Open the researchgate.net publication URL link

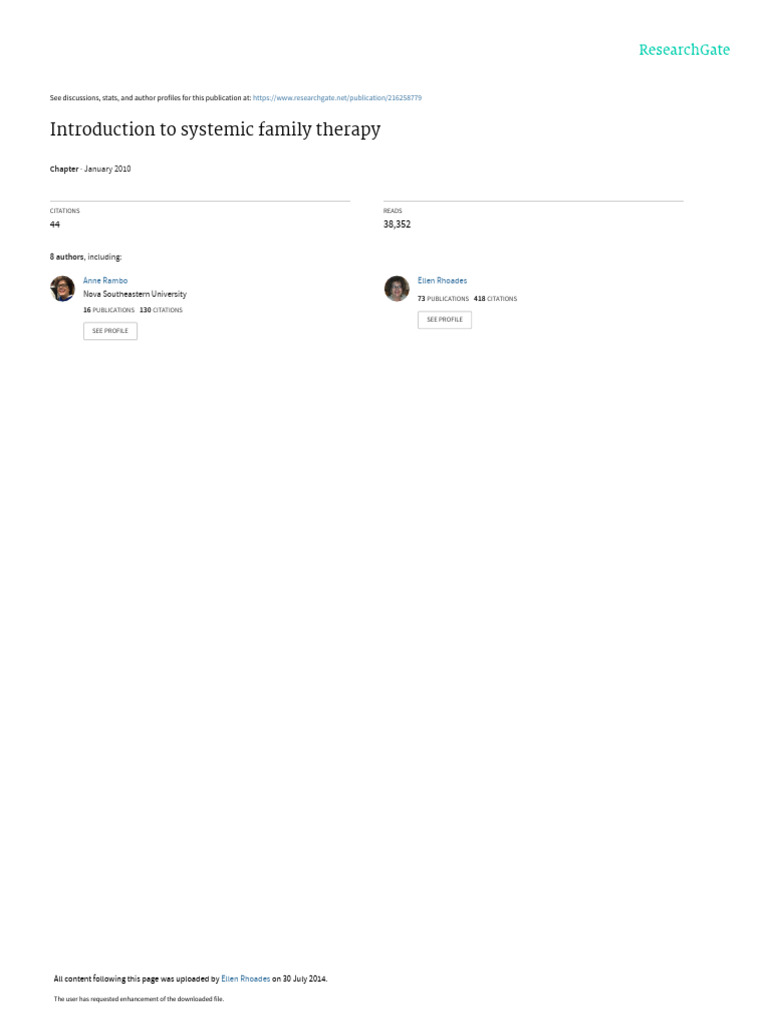click(x=337, y=98)
